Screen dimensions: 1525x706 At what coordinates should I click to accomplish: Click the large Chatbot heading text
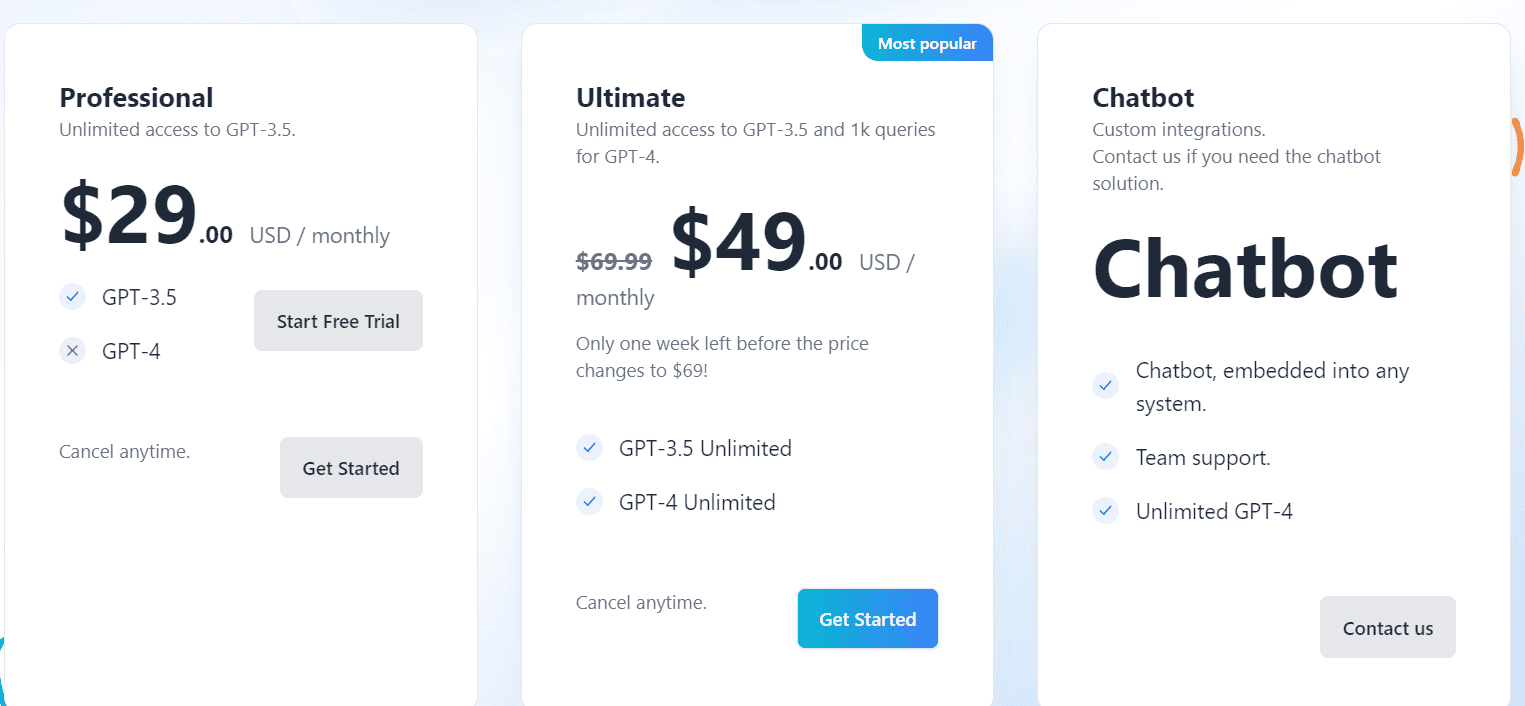click(1244, 268)
